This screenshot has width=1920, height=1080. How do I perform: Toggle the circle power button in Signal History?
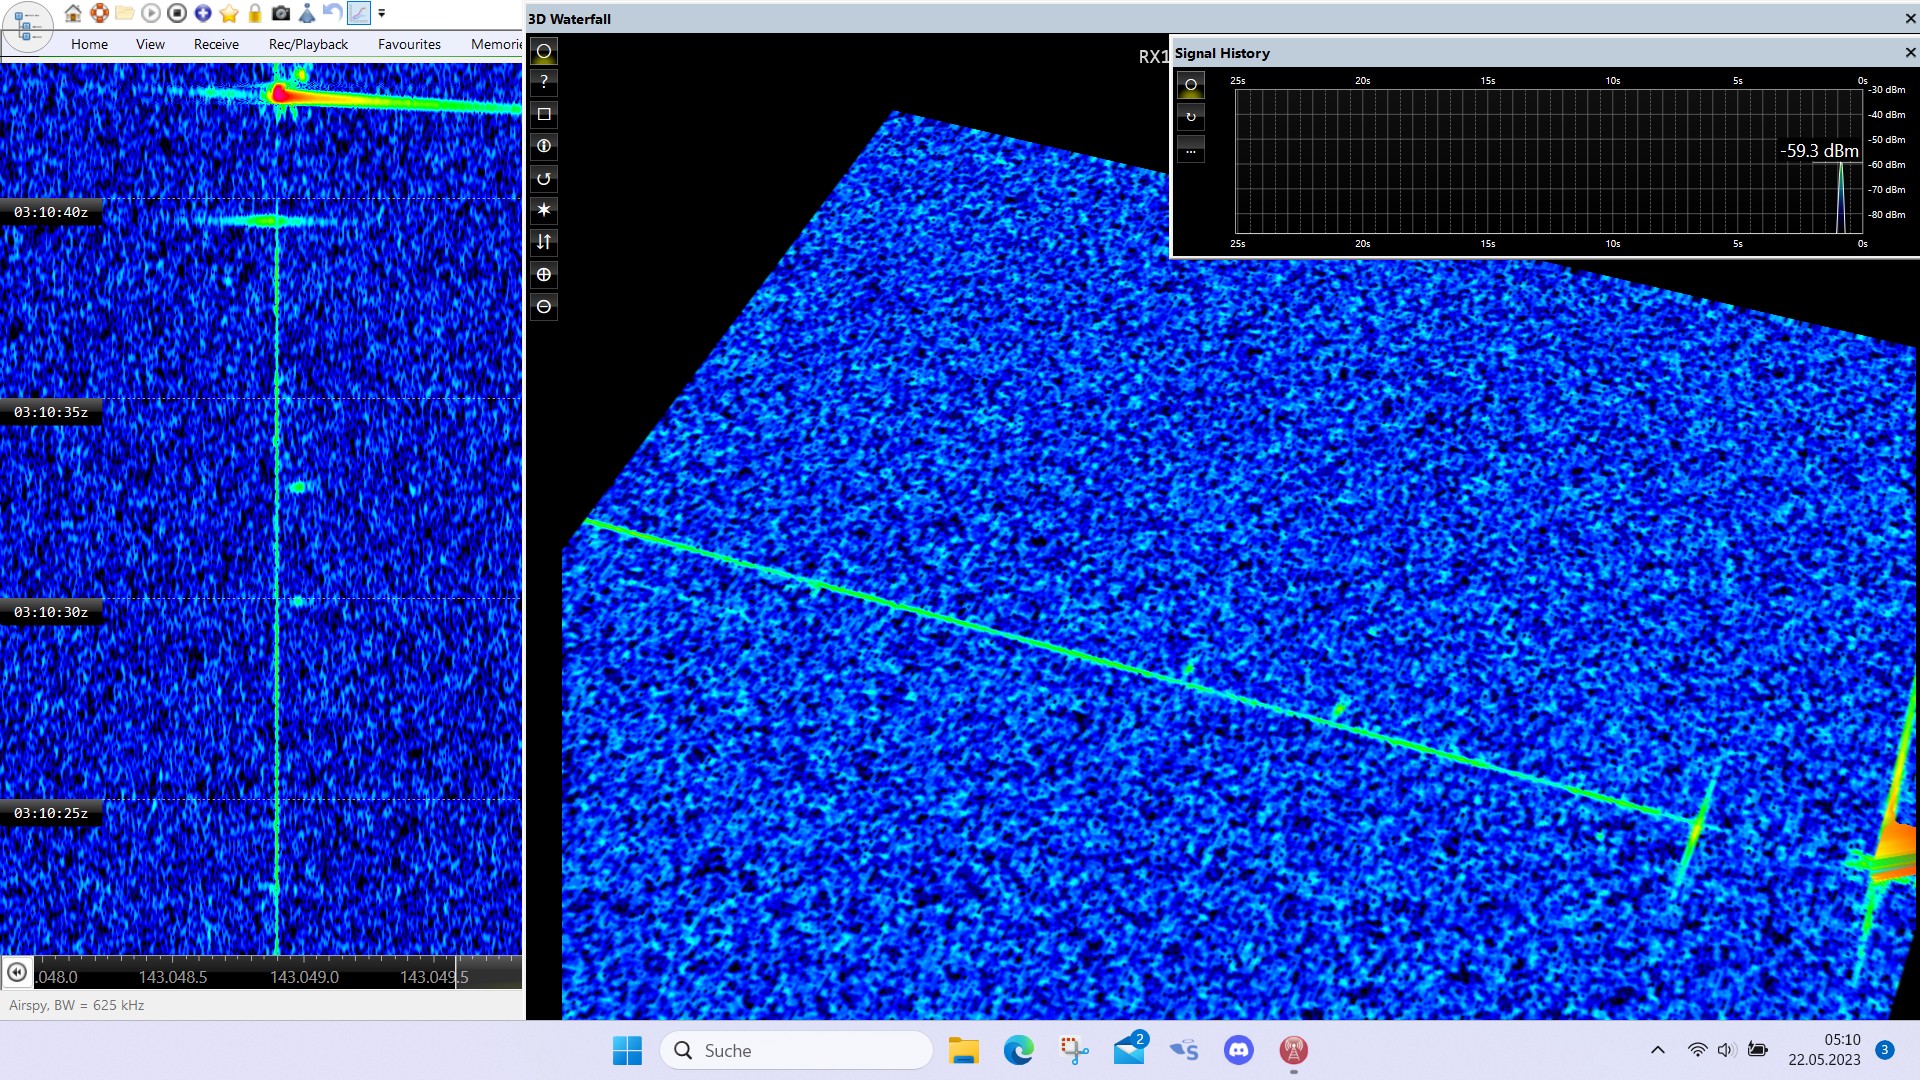1191,85
